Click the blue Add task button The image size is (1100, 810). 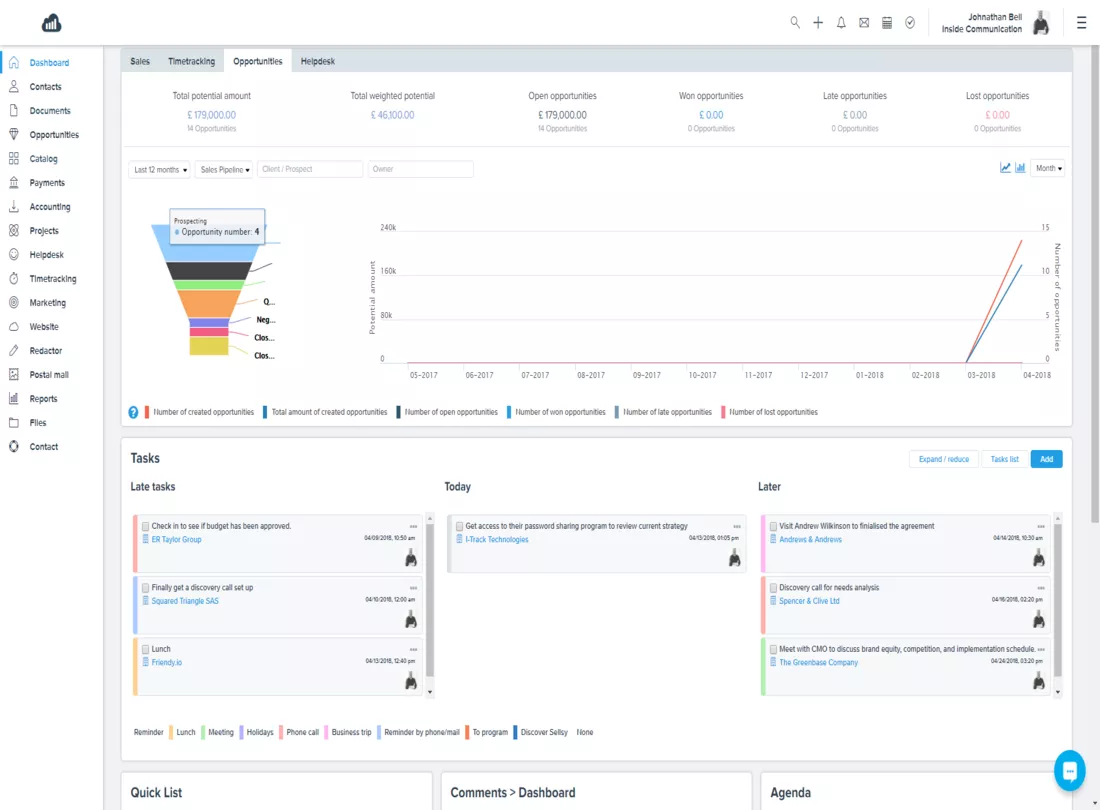coord(1046,459)
